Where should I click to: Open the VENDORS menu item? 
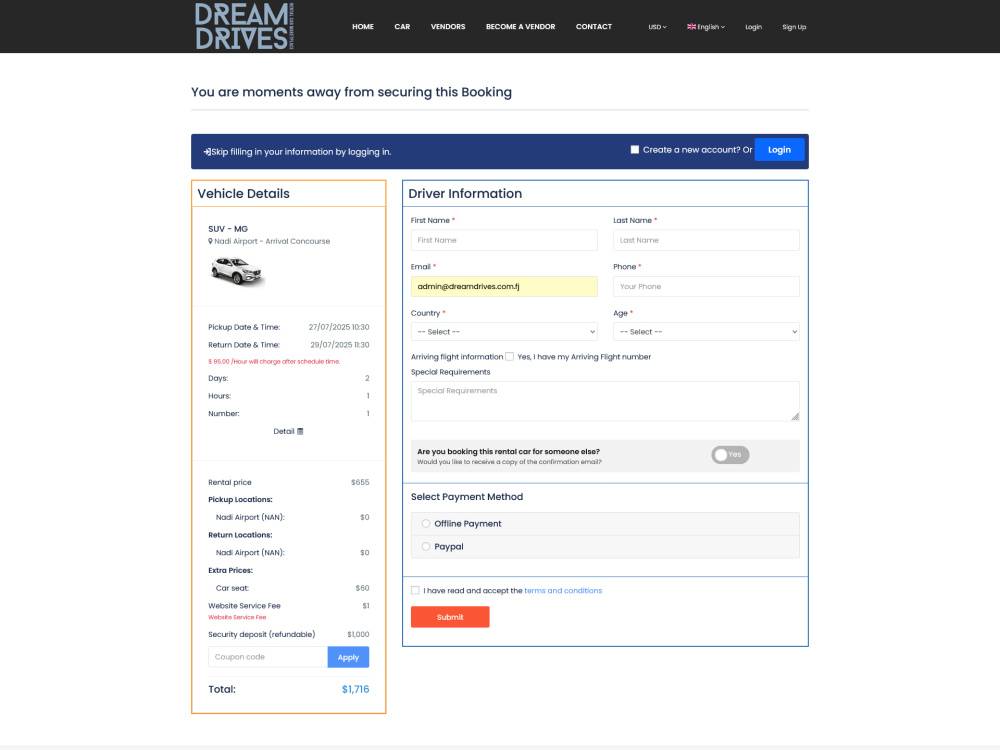coord(448,27)
